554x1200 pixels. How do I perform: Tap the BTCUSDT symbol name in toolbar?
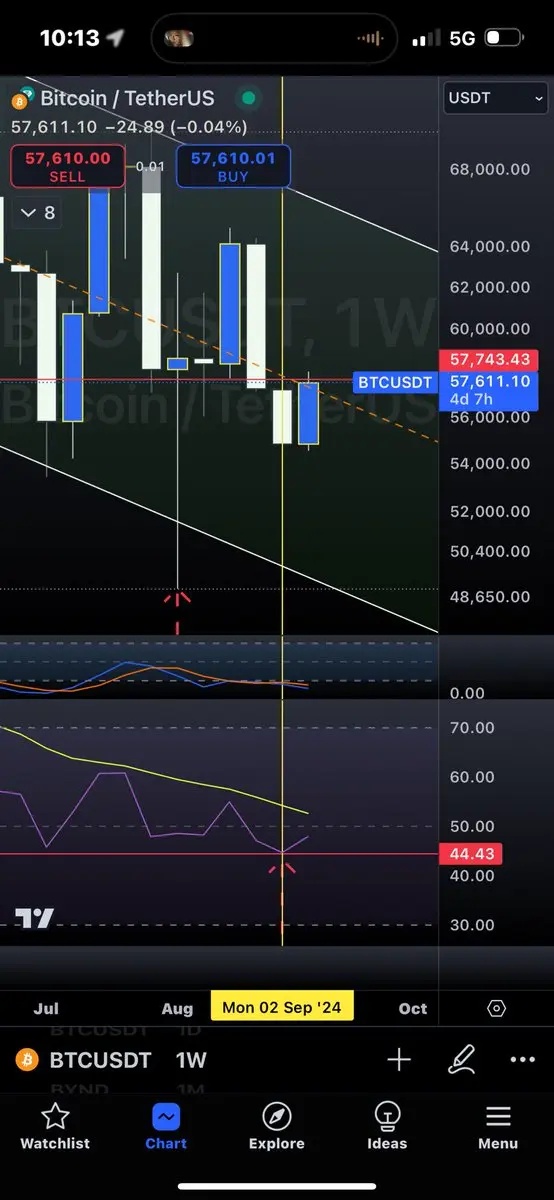click(100, 1060)
